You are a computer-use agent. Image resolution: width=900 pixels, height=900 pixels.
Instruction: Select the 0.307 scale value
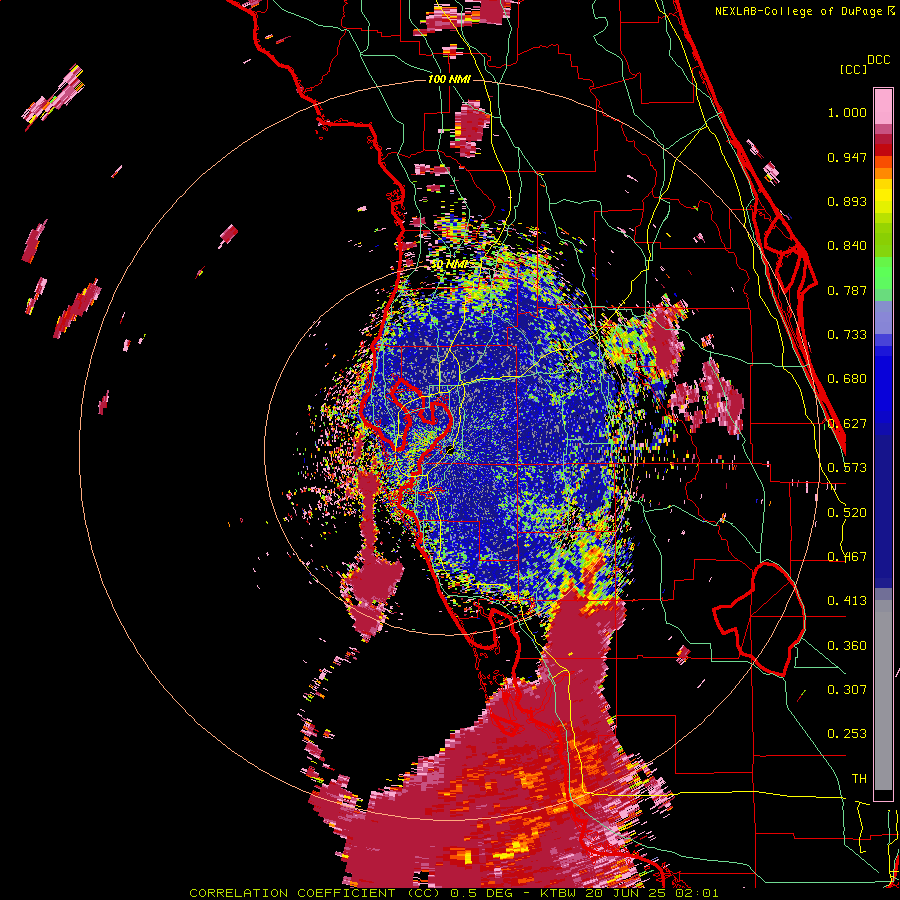(847, 690)
